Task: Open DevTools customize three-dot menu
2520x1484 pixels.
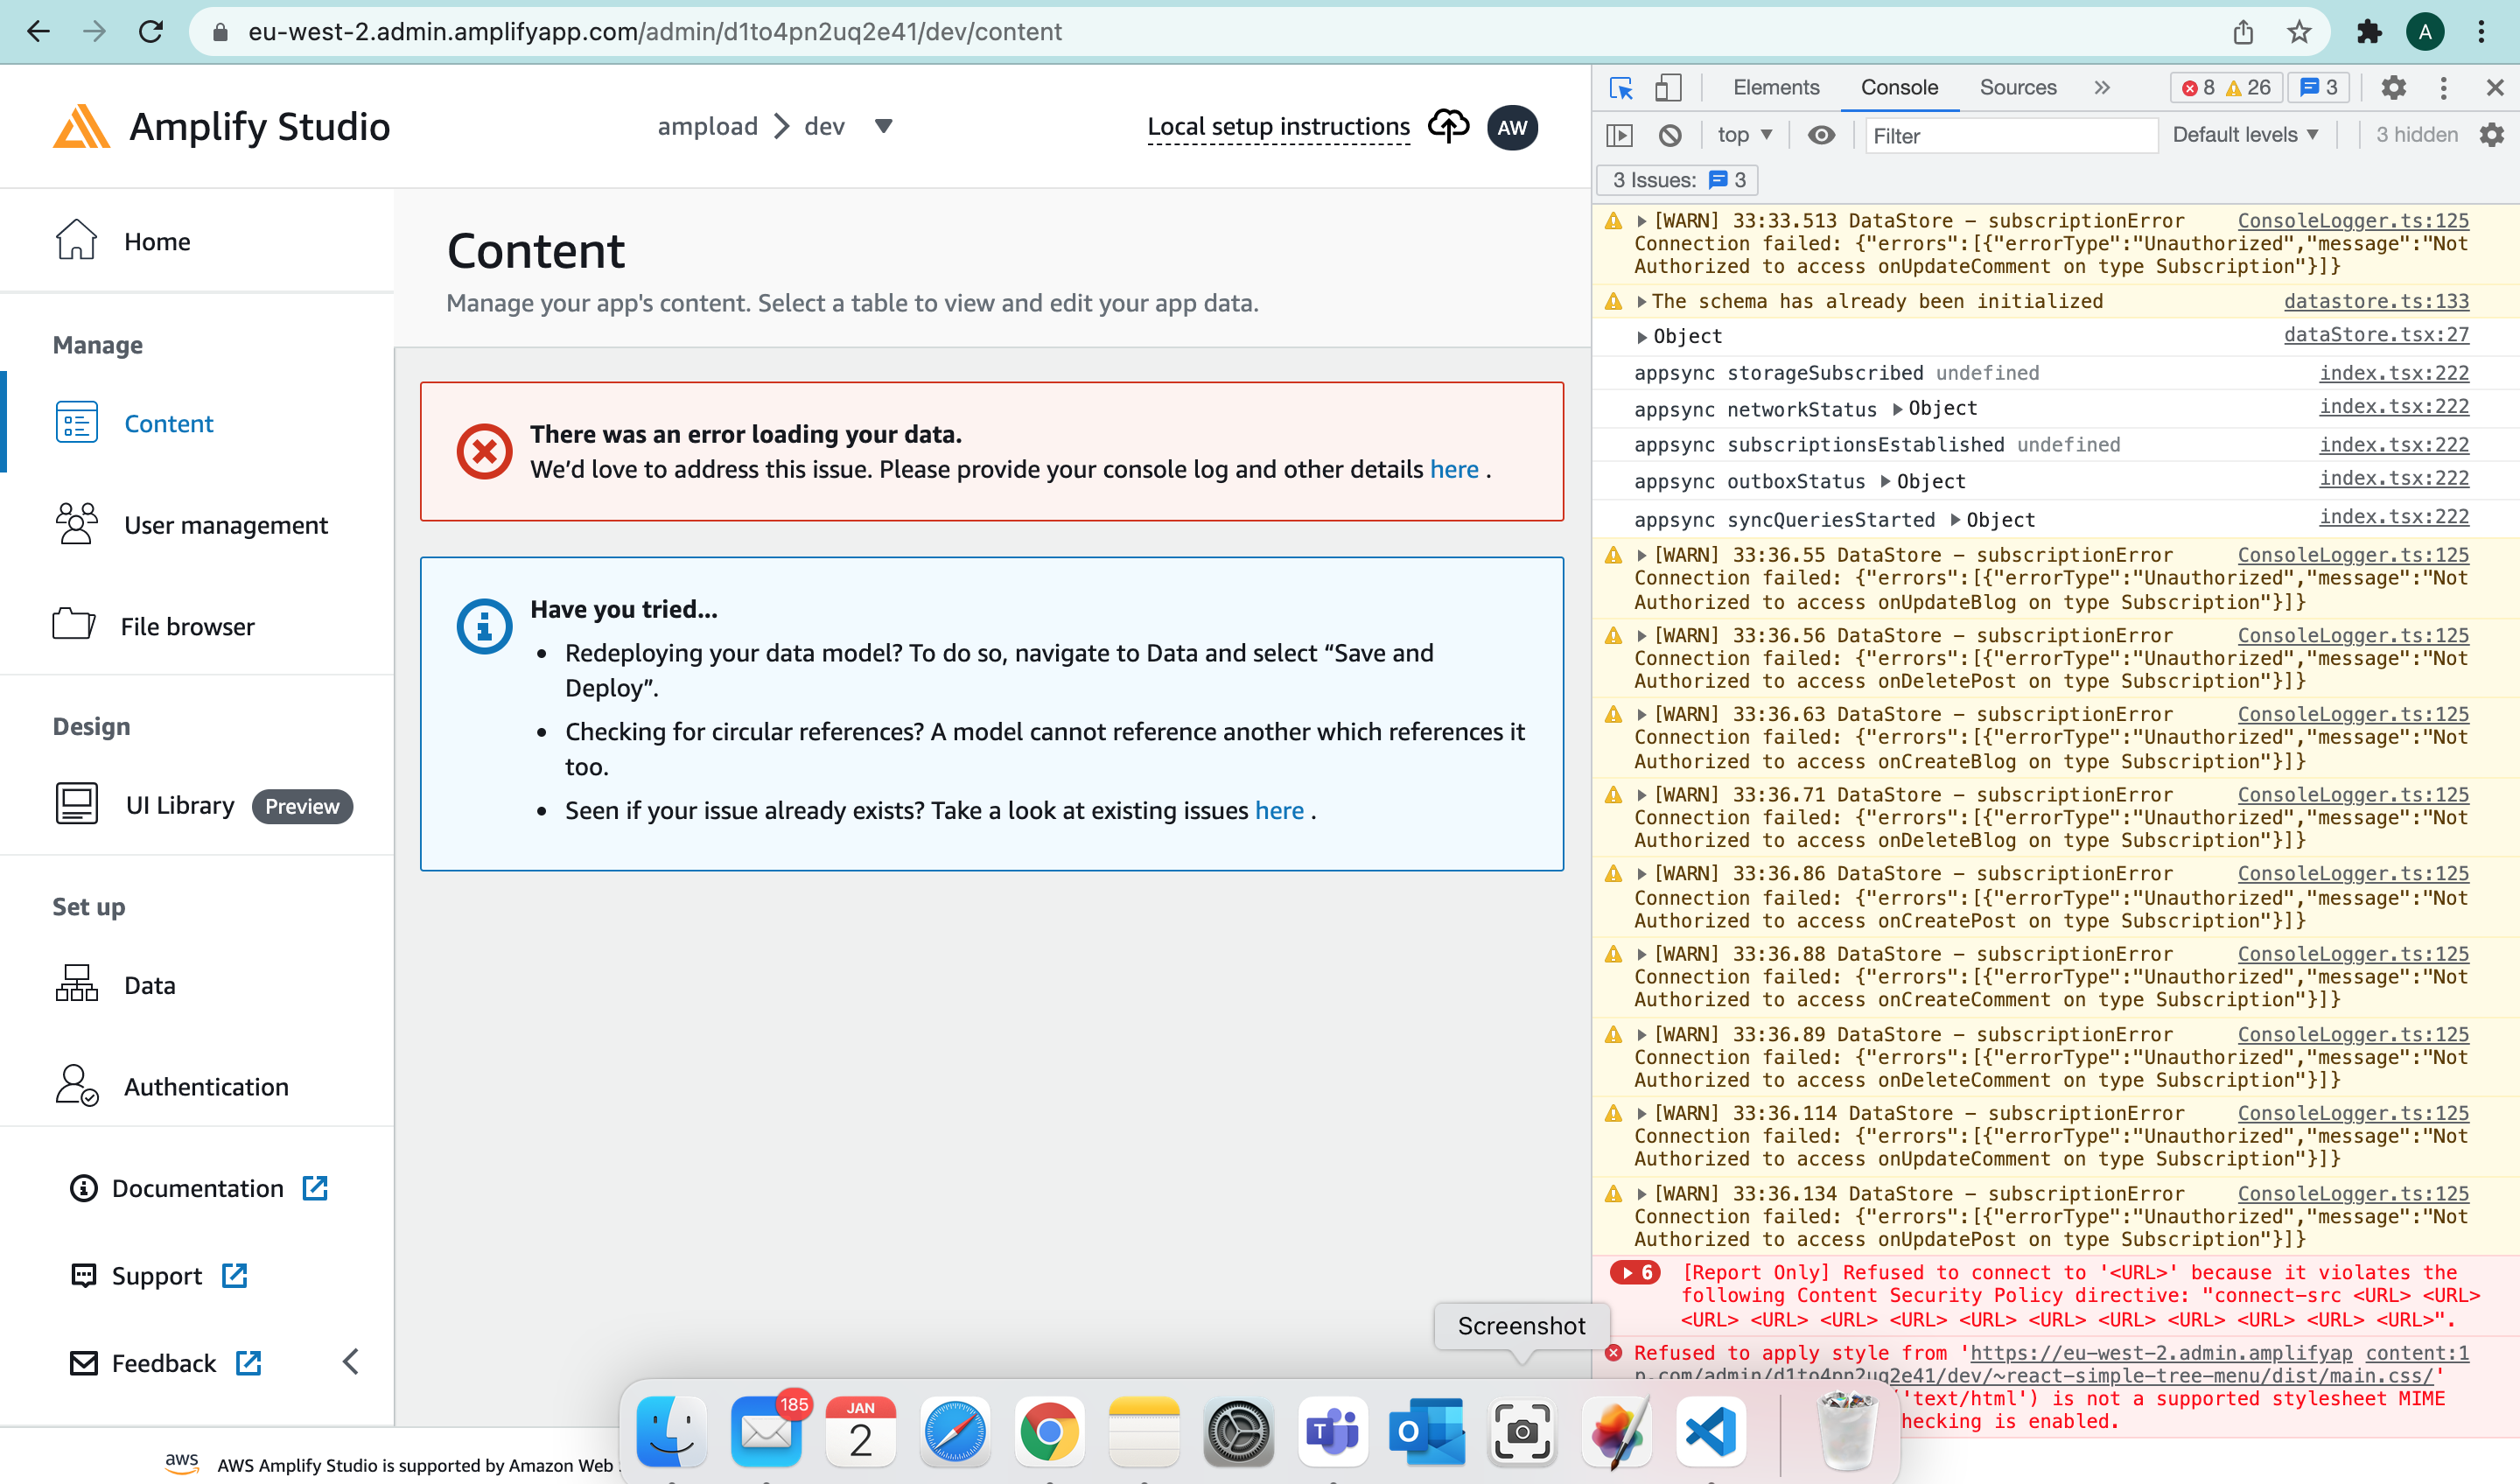Action: pyautogui.click(x=2444, y=88)
